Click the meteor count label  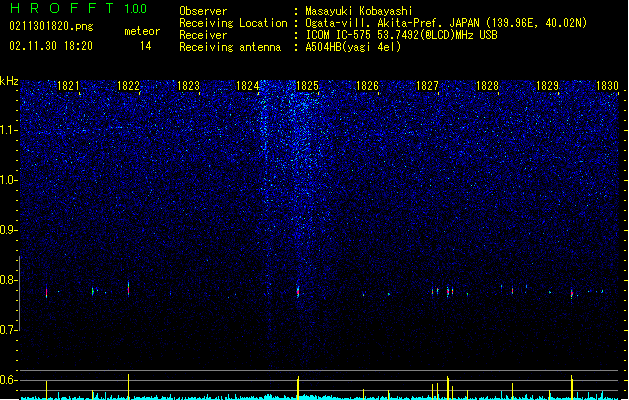click(142, 31)
